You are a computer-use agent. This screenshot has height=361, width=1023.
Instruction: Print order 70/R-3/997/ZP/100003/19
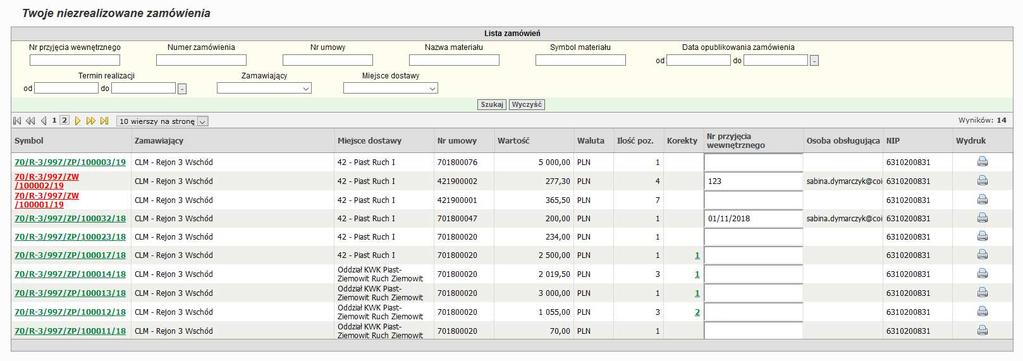[x=983, y=162]
